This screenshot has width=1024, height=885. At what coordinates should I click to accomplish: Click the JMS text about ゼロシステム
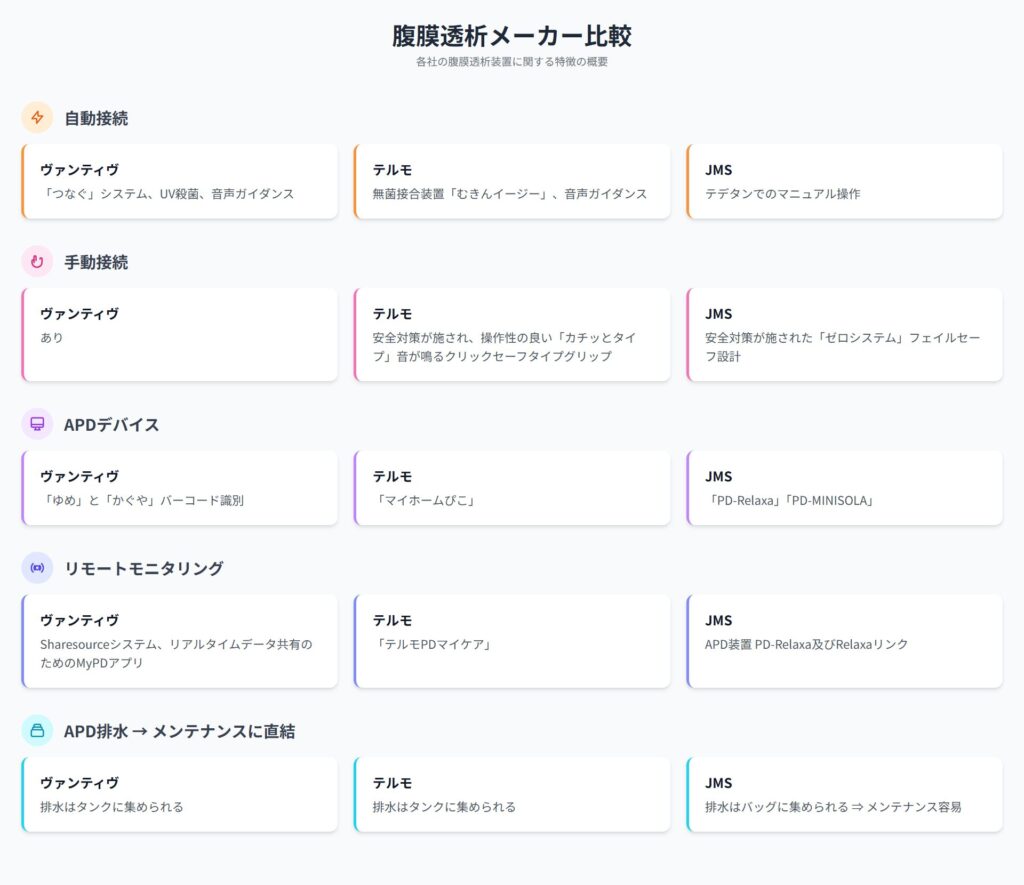[842, 347]
